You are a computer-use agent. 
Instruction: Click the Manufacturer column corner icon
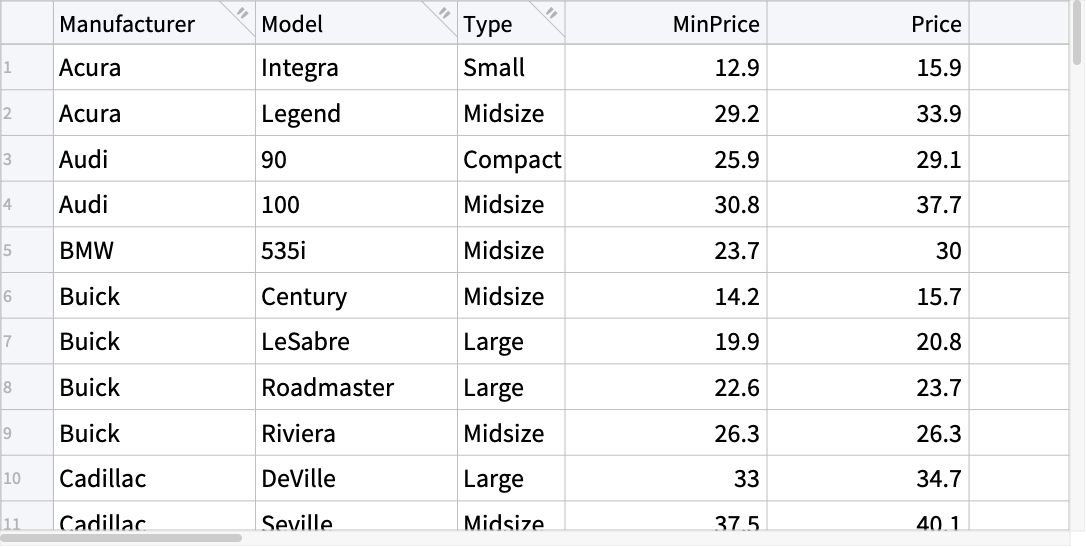pos(242,12)
